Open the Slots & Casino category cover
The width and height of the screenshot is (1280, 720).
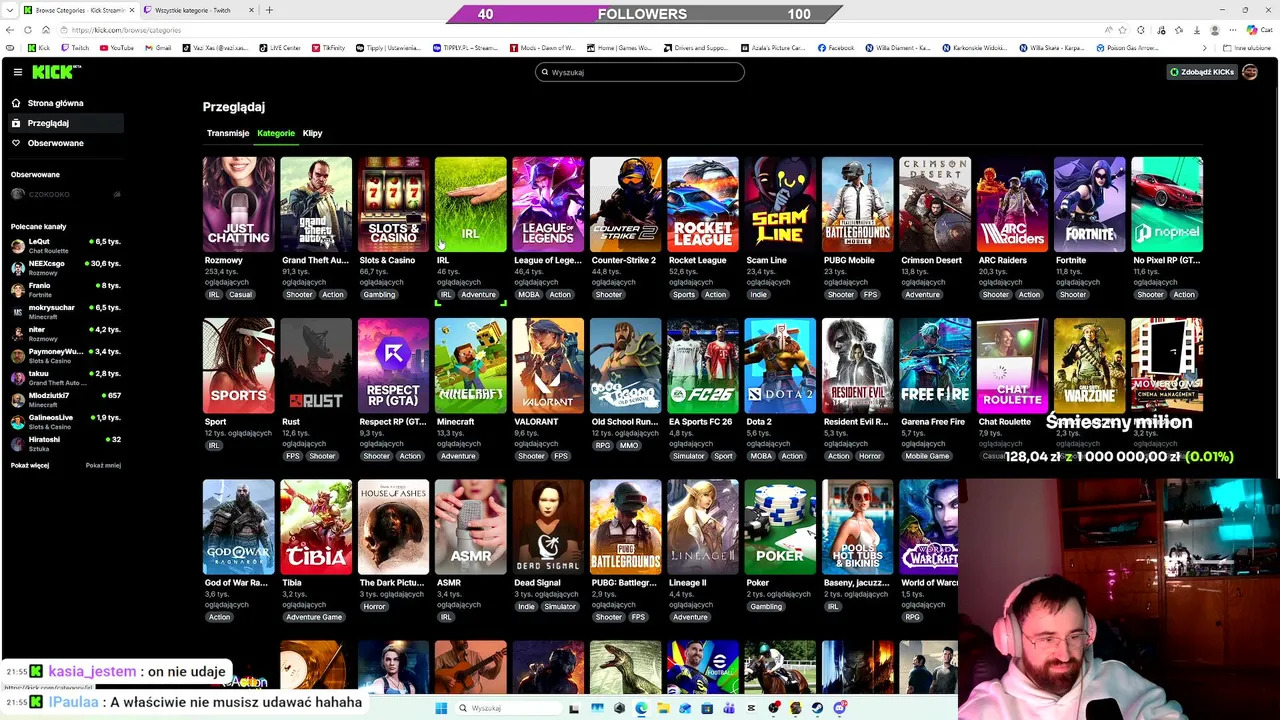click(x=393, y=204)
